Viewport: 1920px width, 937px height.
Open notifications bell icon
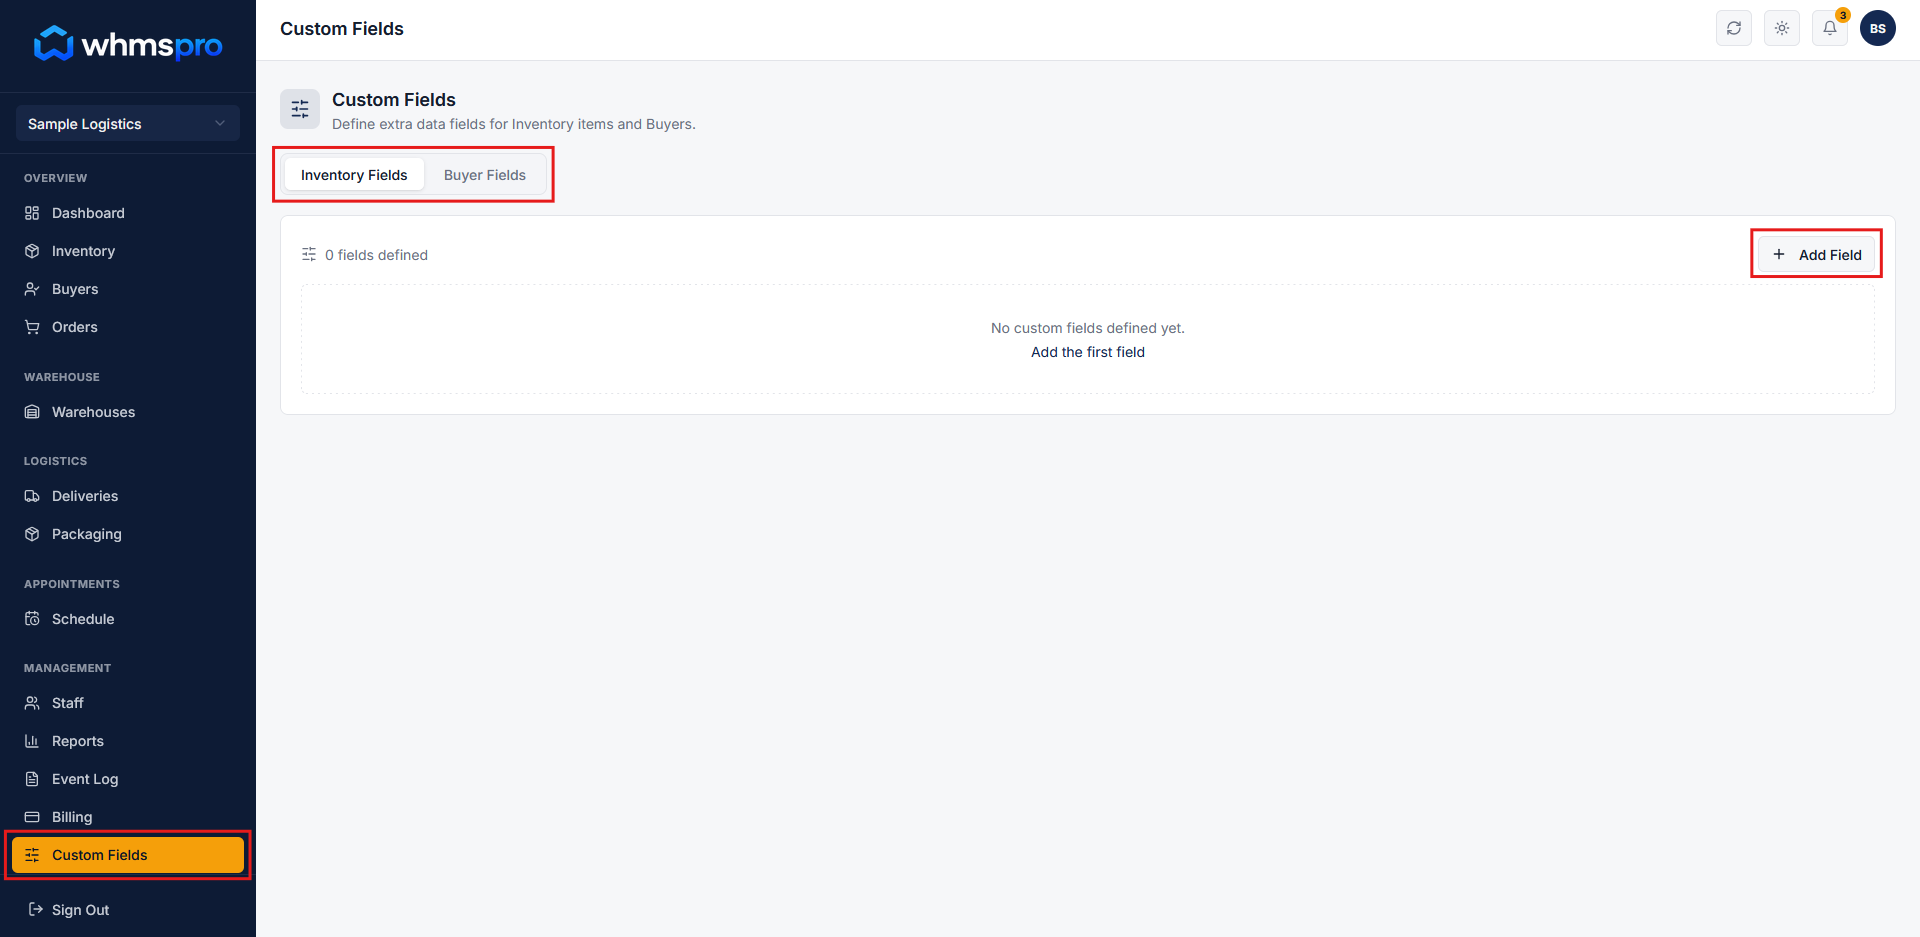[1830, 28]
